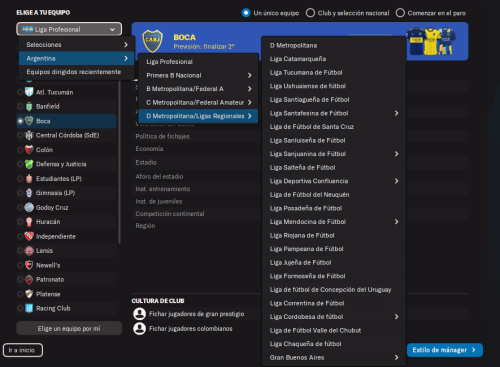Click the Elige un equipo por mí button
The height and width of the screenshot is (367, 500).
tap(69, 328)
